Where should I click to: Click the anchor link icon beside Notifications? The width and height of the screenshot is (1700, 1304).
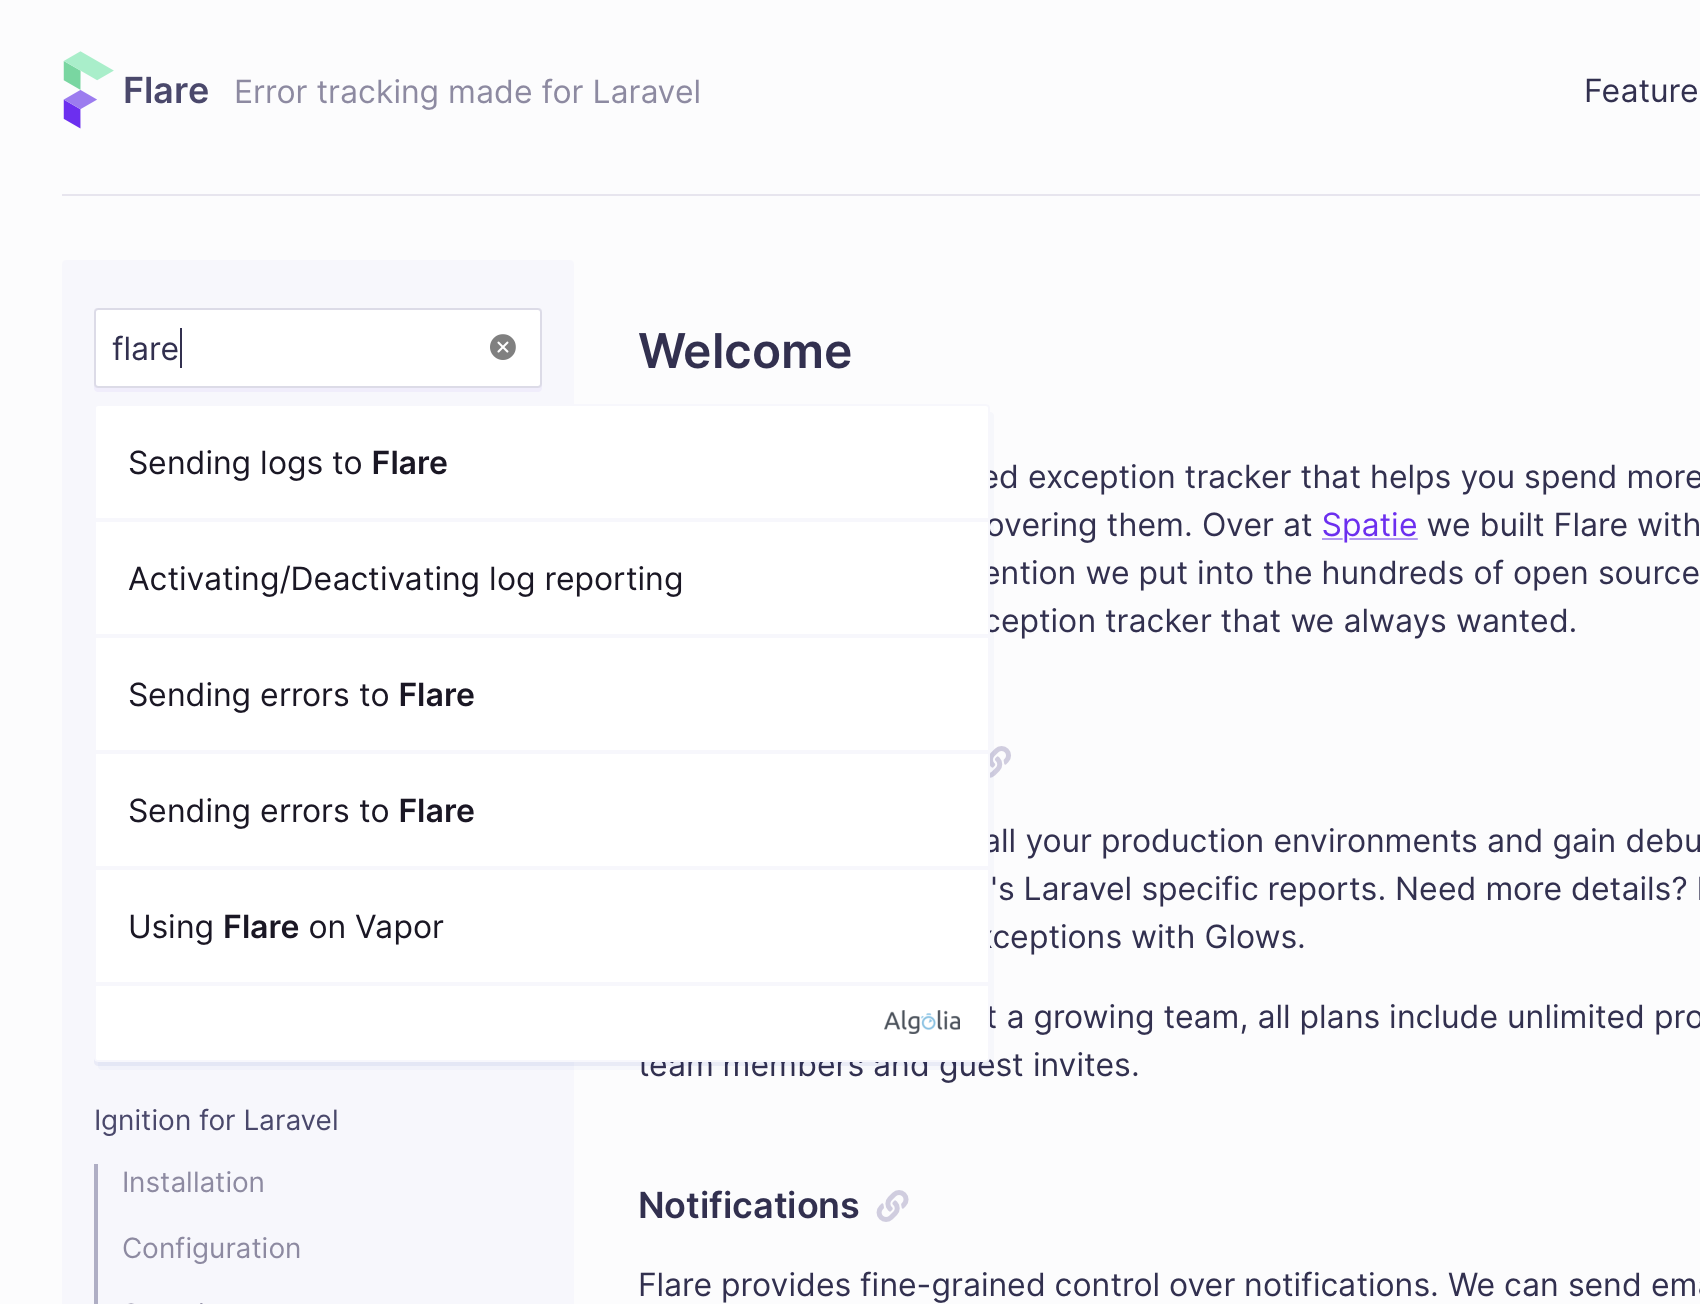[892, 1206]
